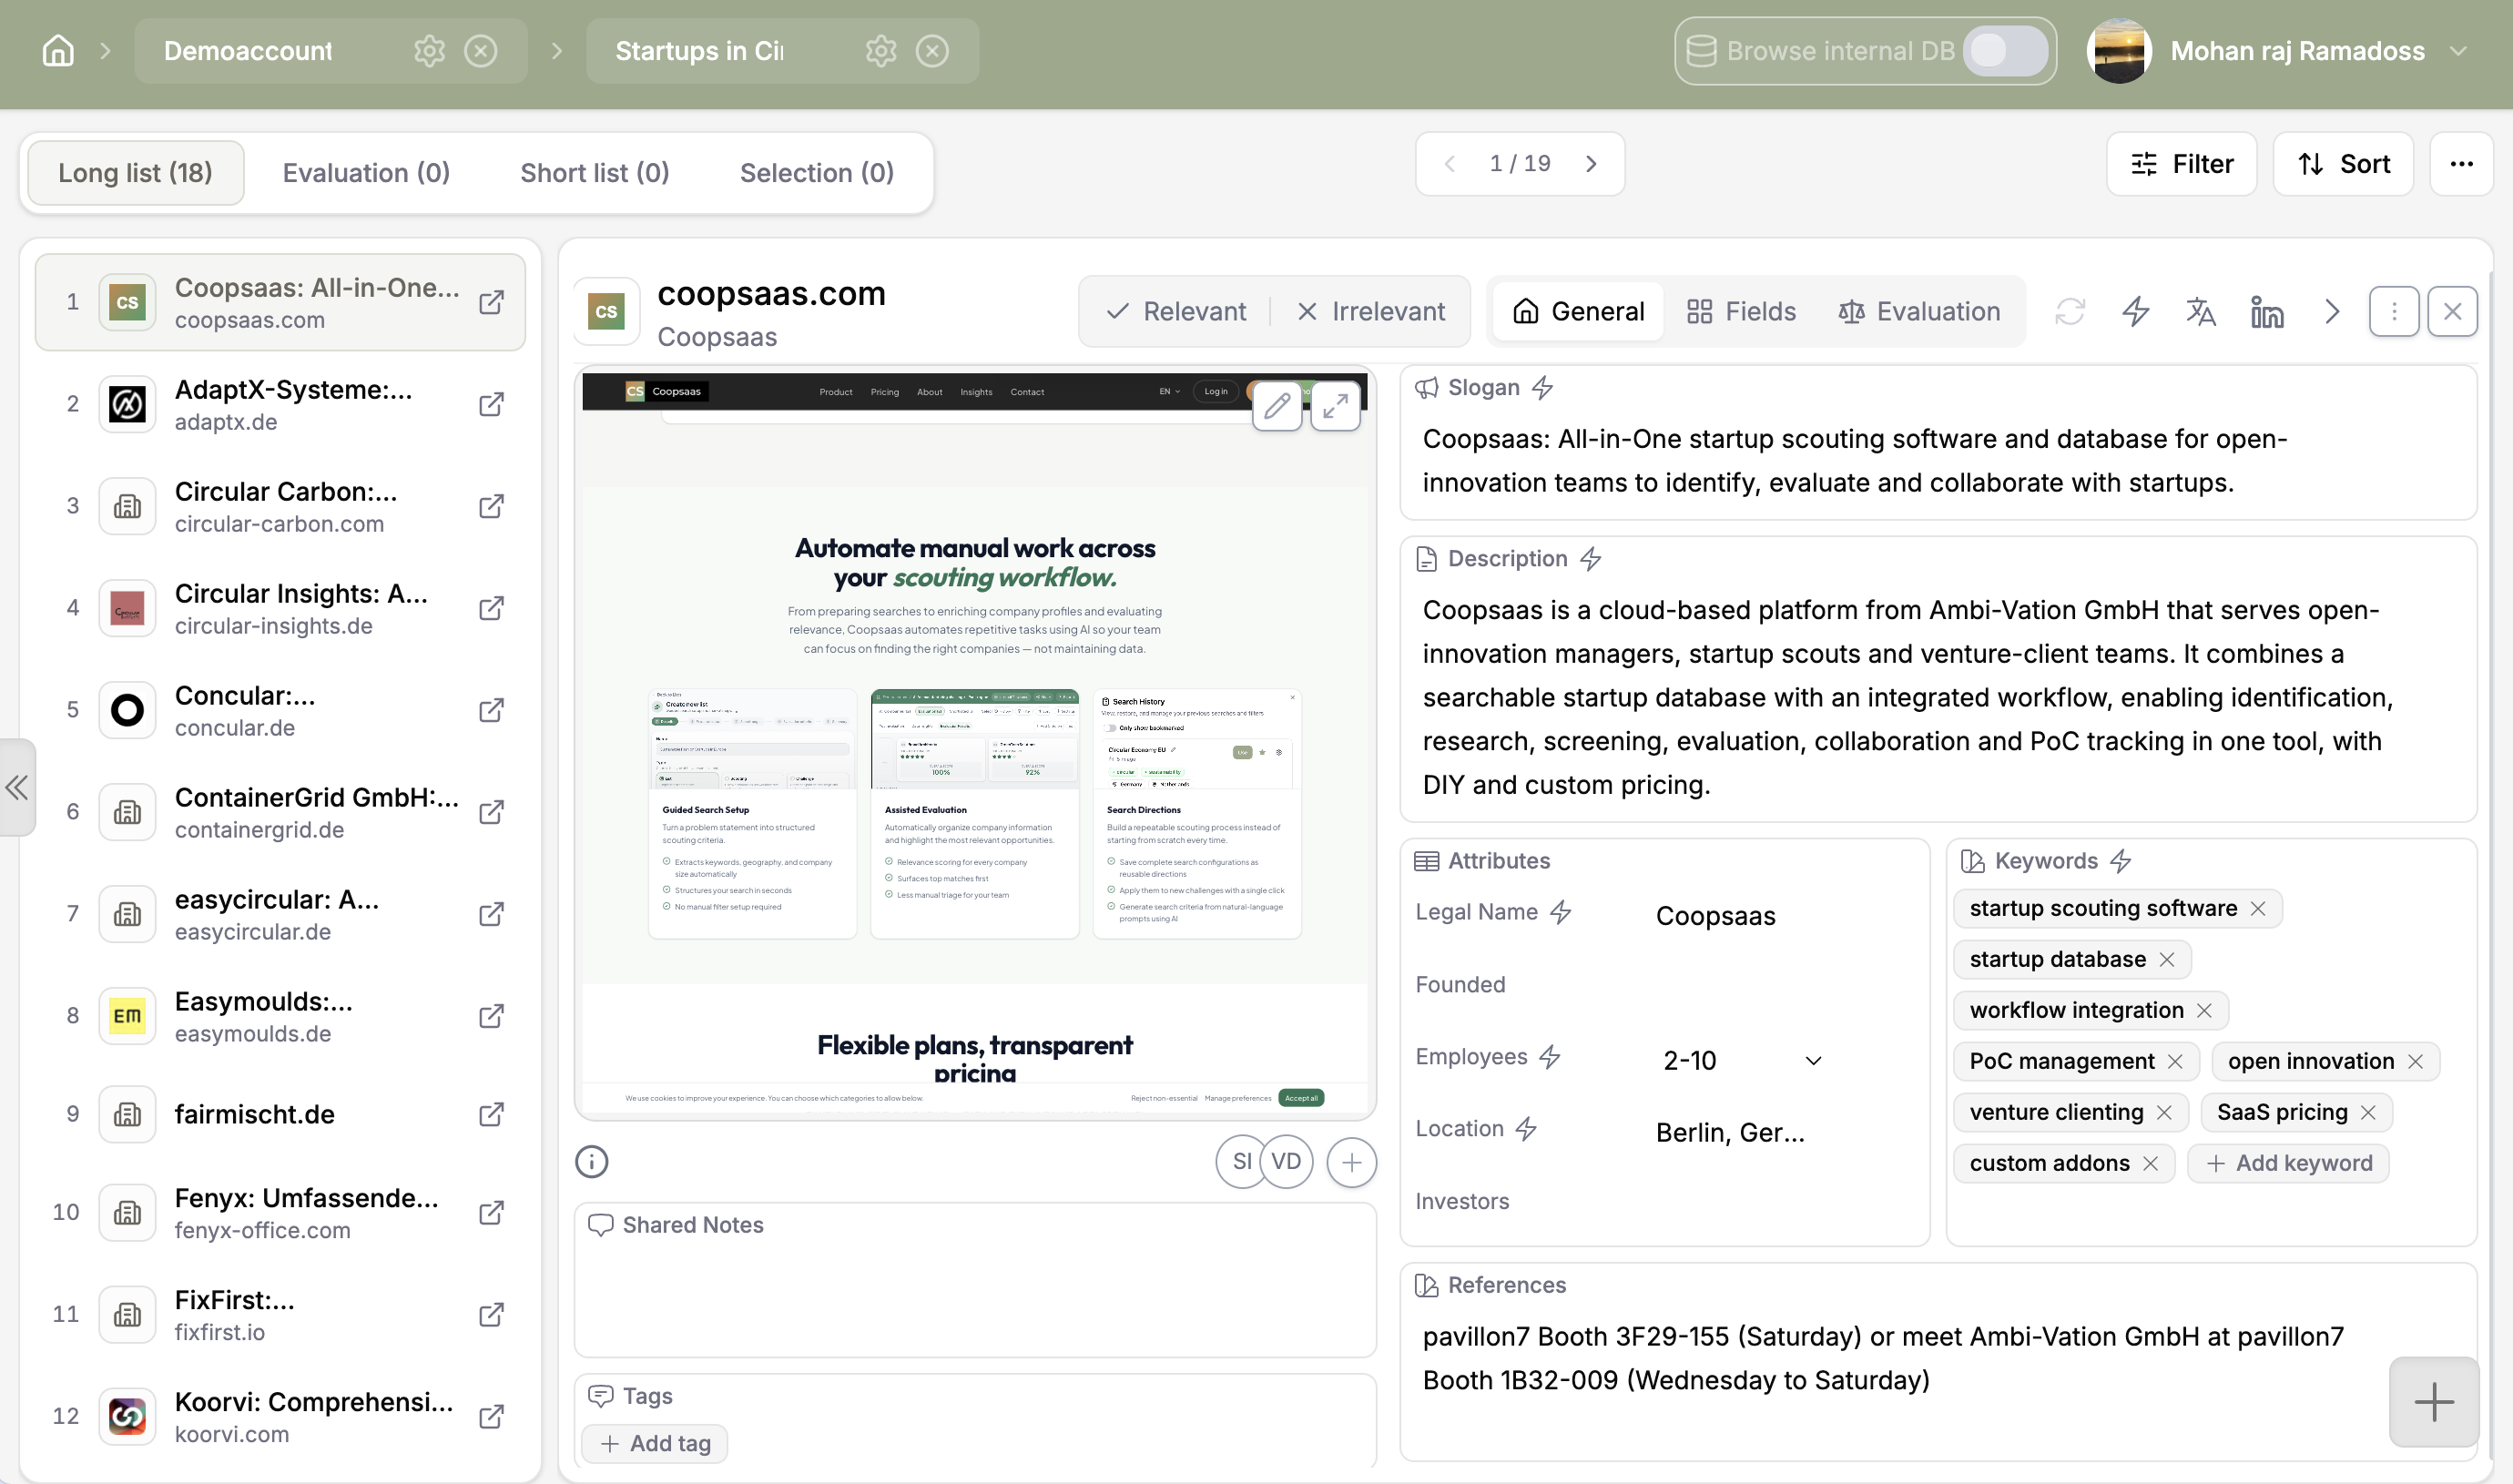Go to previous company in pager
Viewport: 2513px width, 1484px height.
click(x=1449, y=164)
